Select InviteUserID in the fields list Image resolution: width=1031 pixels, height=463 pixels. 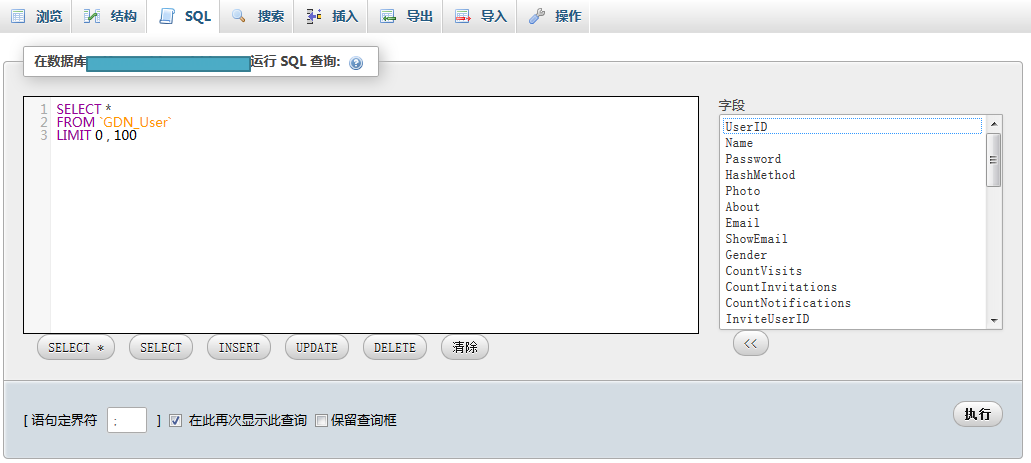(853, 319)
